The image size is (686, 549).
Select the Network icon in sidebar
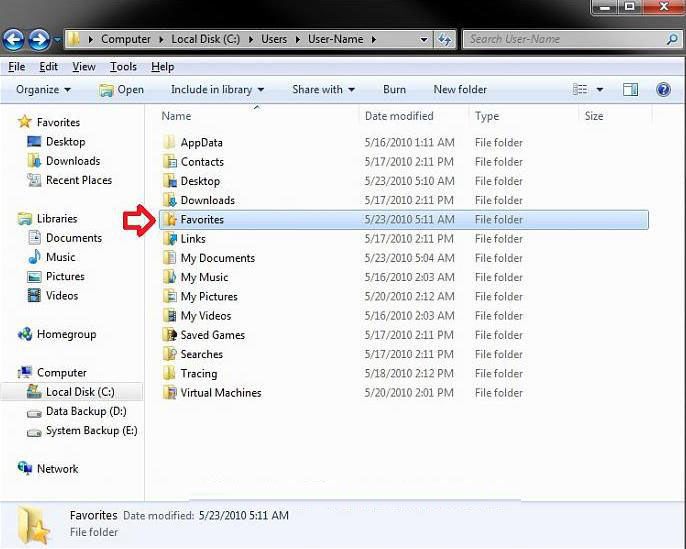(x=25, y=468)
